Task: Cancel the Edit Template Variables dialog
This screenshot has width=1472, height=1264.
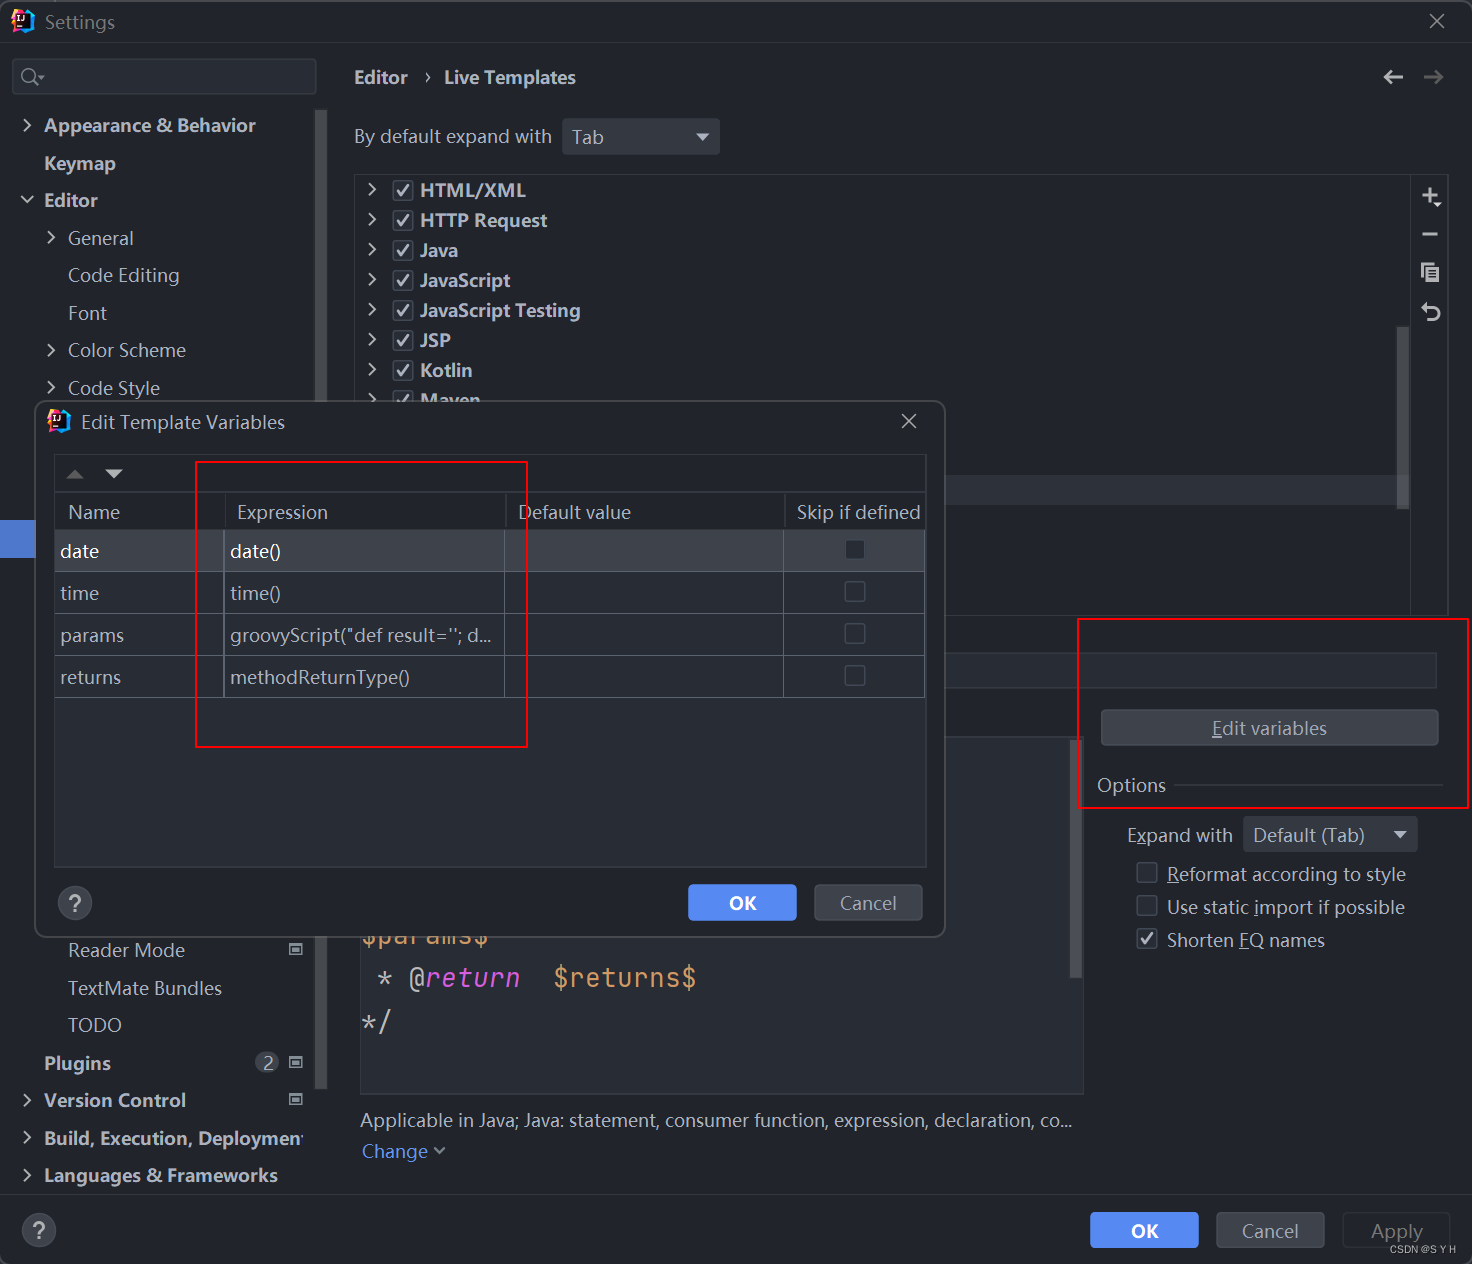Action: point(868,903)
